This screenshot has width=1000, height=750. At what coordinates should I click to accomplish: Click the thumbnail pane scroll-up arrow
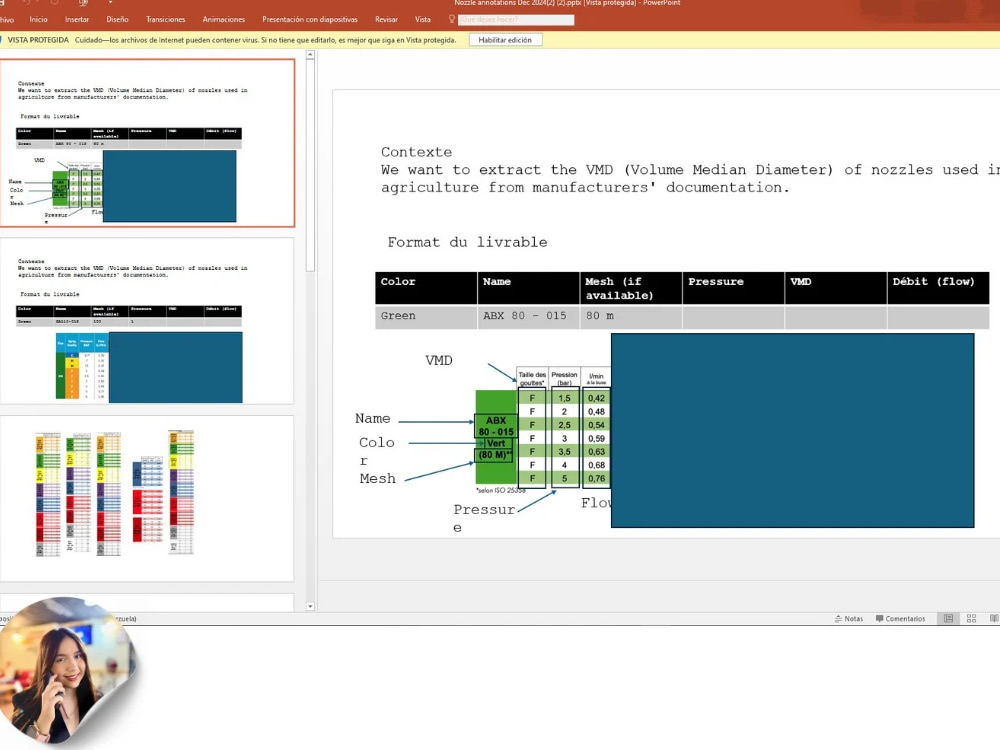click(311, 55)
